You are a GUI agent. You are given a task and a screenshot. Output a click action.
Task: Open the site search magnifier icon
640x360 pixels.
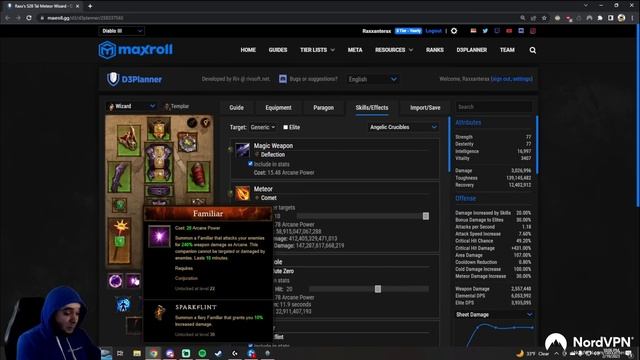[533, 50]
